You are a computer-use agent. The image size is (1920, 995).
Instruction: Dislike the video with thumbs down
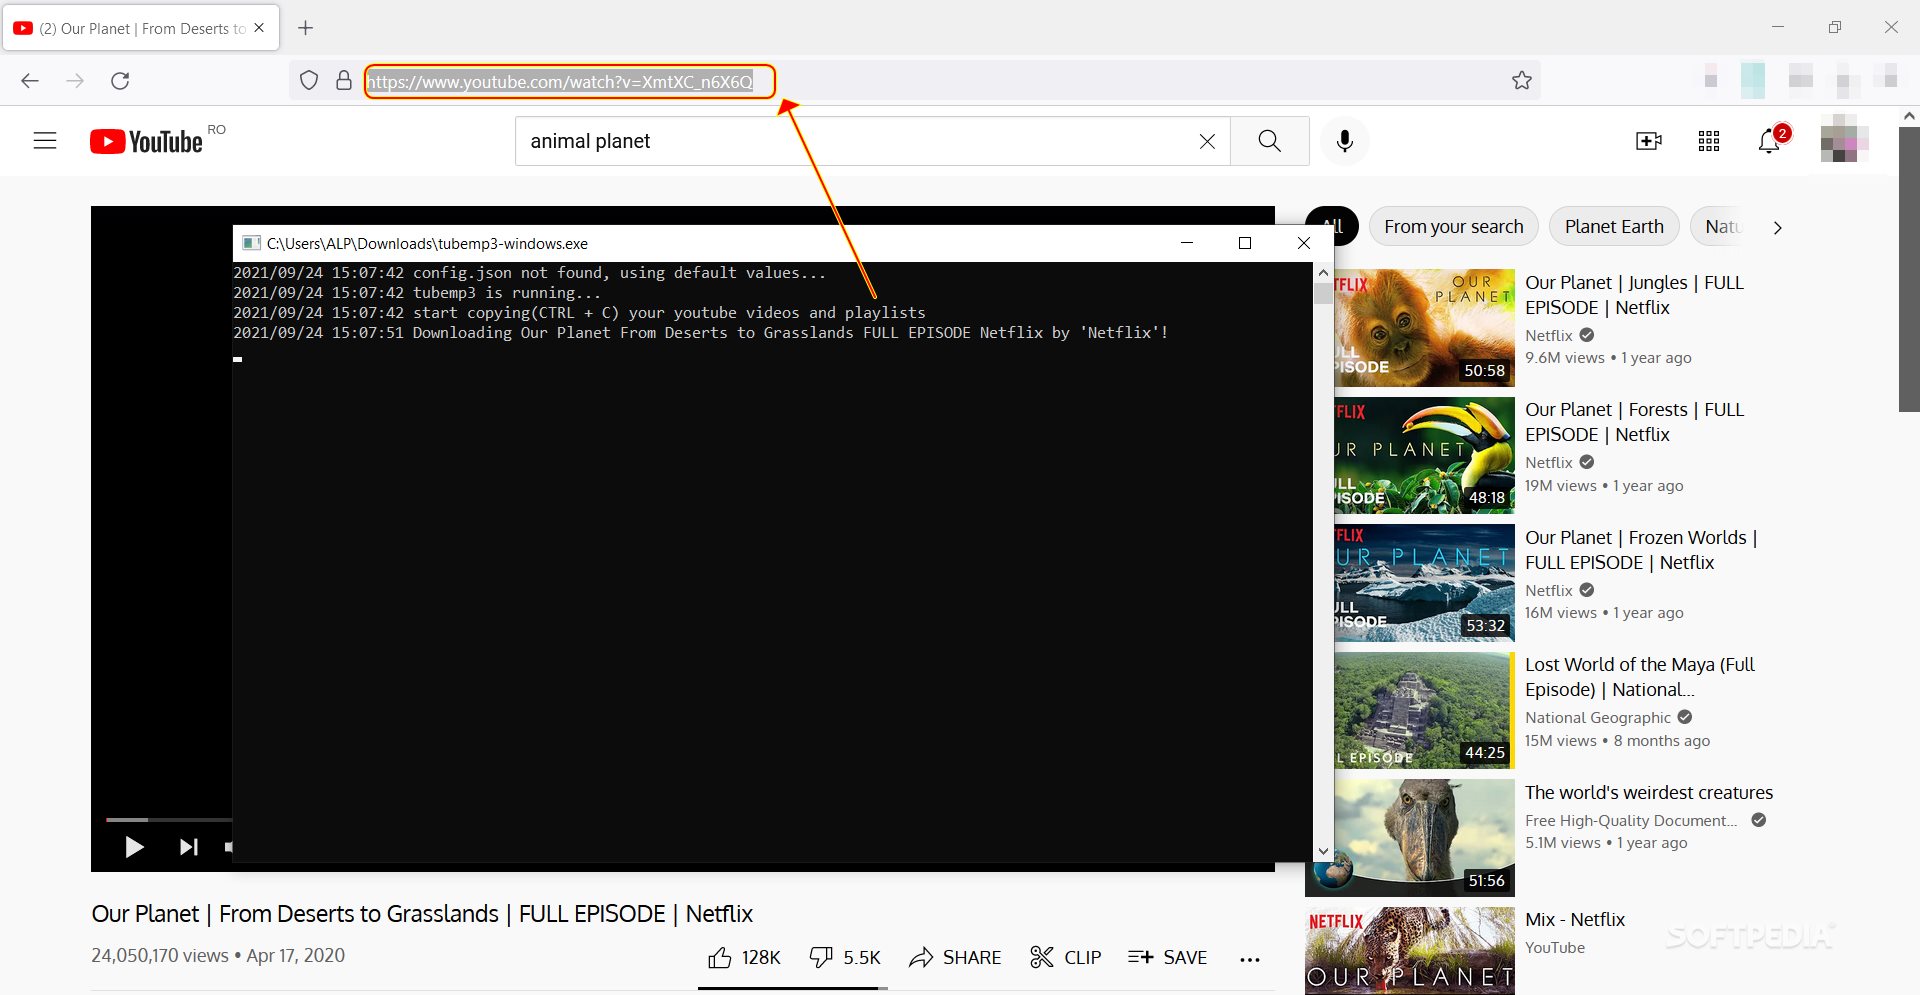click(845, 957)
